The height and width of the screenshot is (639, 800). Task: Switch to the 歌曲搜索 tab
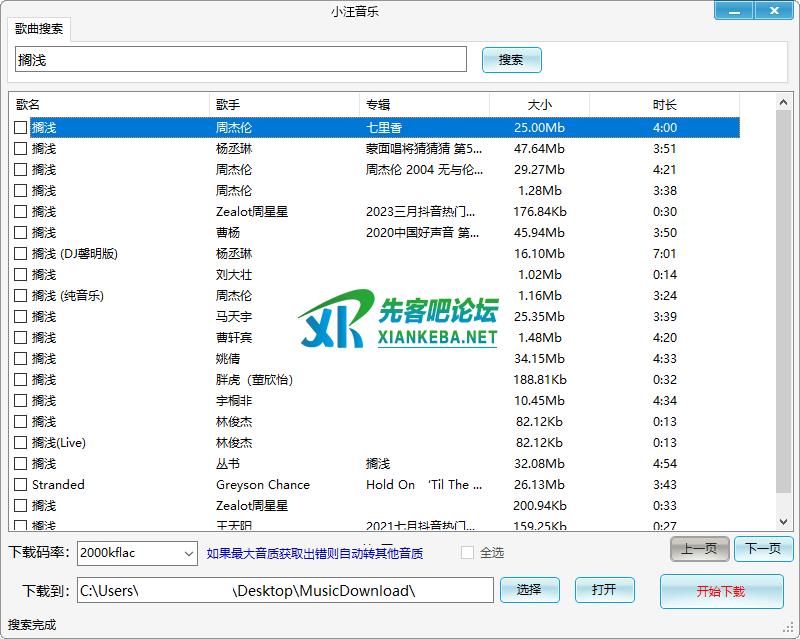point(39,30)
